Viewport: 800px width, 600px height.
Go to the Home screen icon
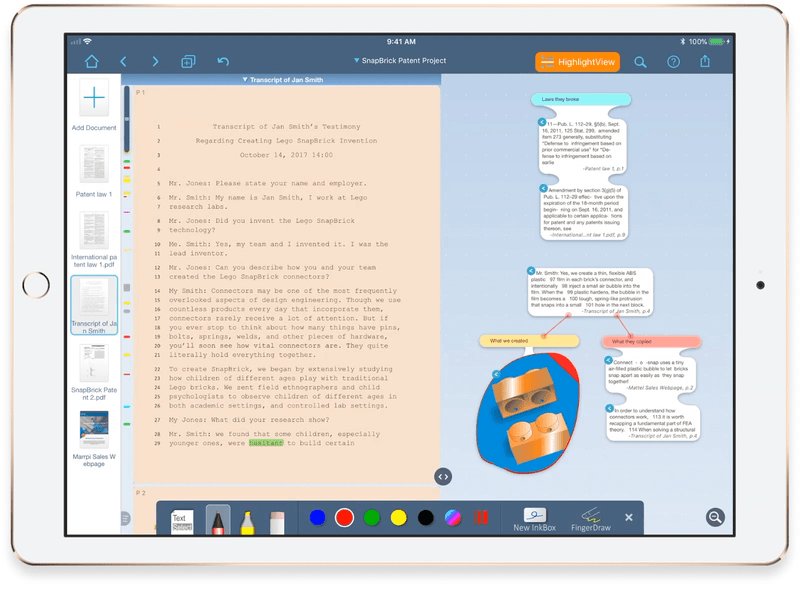(92, 62)
